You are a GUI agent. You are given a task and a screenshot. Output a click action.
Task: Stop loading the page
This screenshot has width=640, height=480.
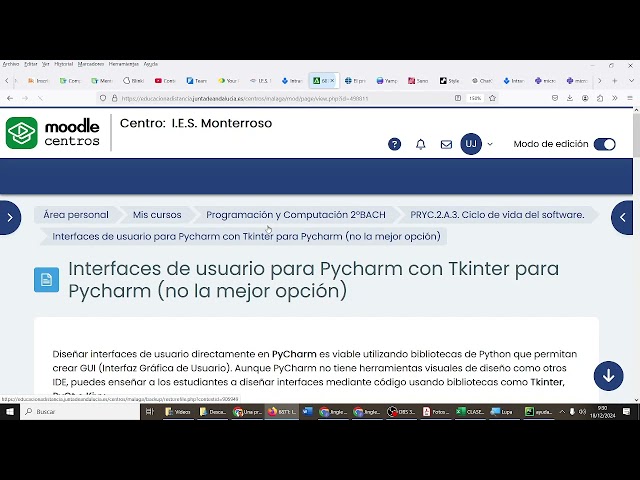[40, 98]
